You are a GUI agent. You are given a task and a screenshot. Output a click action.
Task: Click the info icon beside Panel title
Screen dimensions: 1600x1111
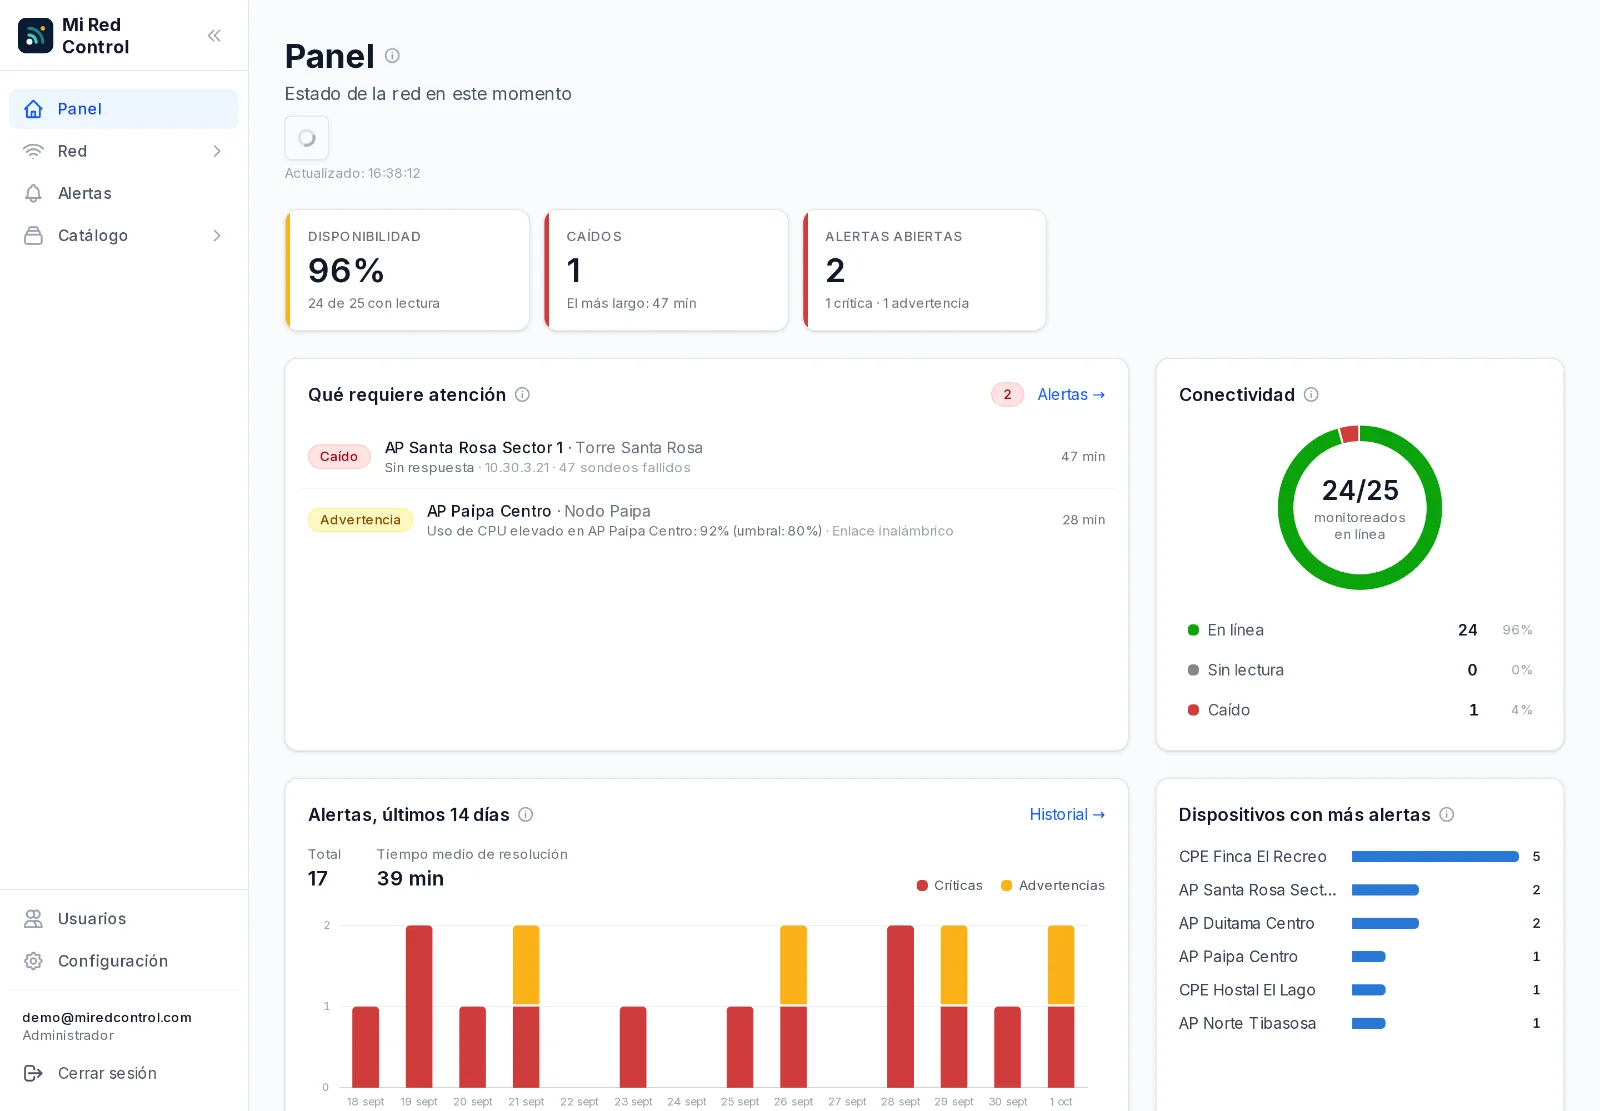[392, 56]
